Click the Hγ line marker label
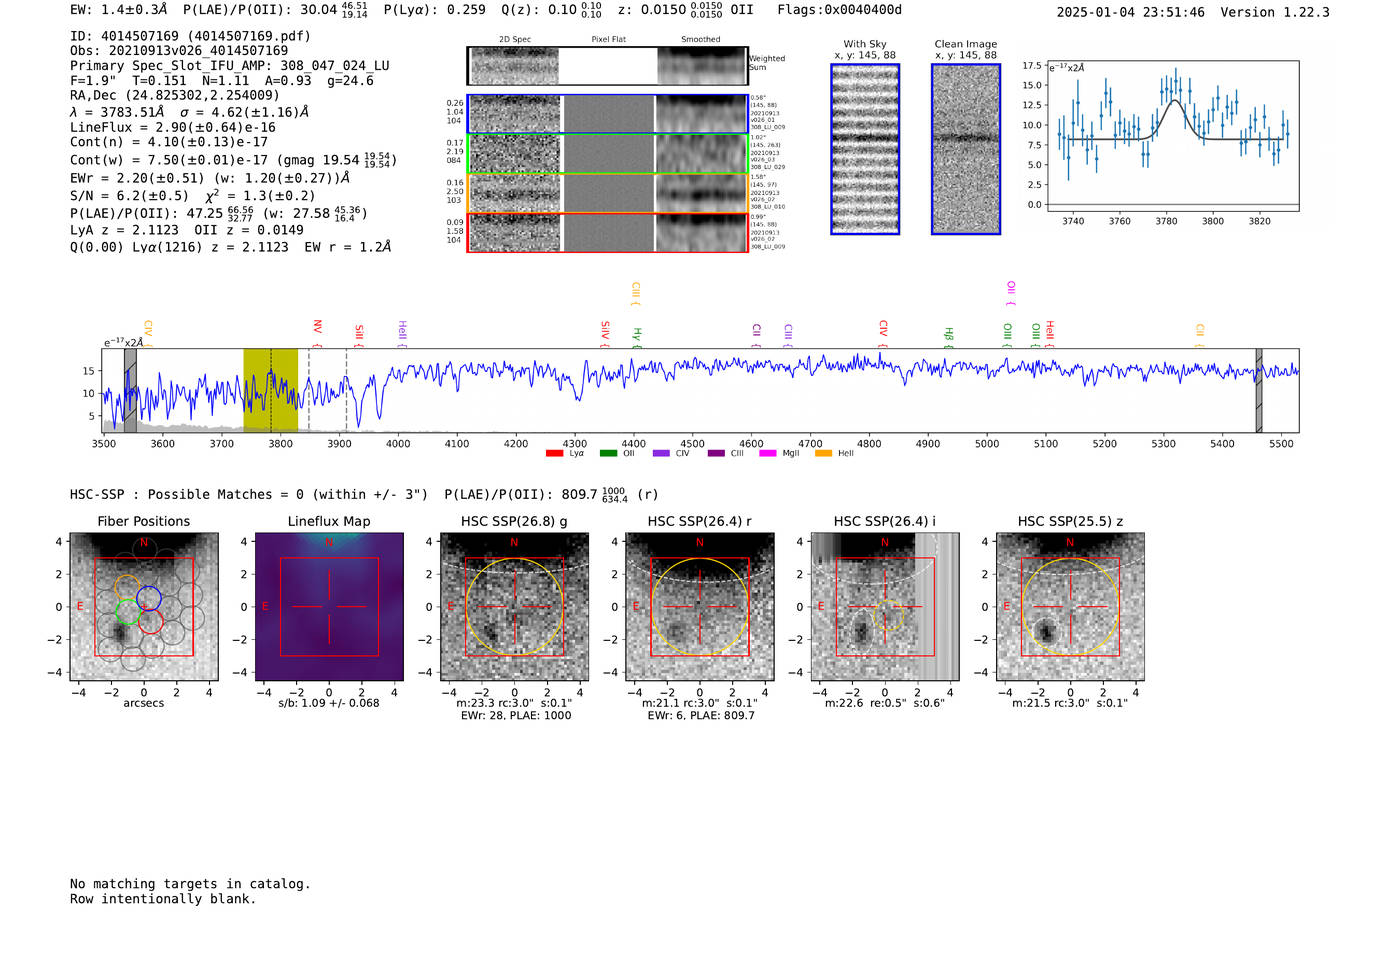Screen dimensions: 1400x953 click(x=636, y=335)
